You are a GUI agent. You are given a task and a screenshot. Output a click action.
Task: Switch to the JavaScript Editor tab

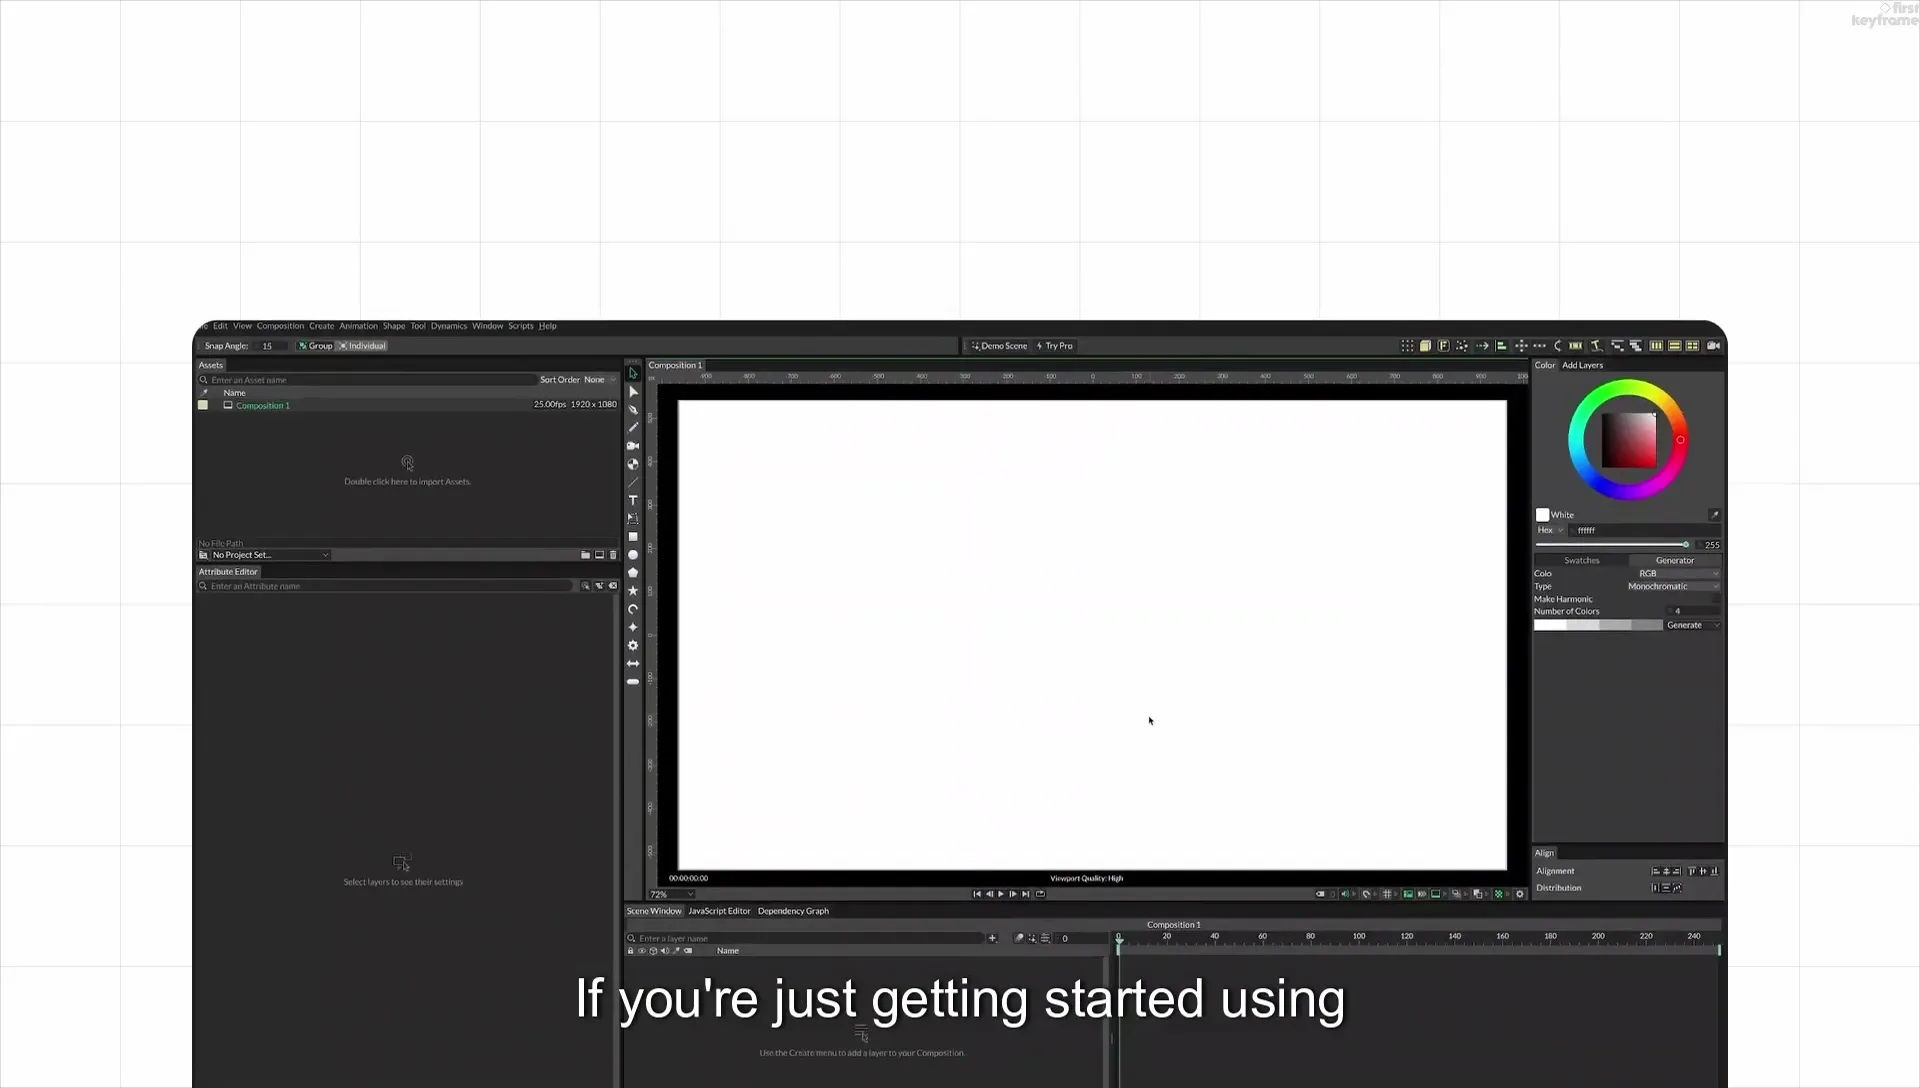[719, 911]
